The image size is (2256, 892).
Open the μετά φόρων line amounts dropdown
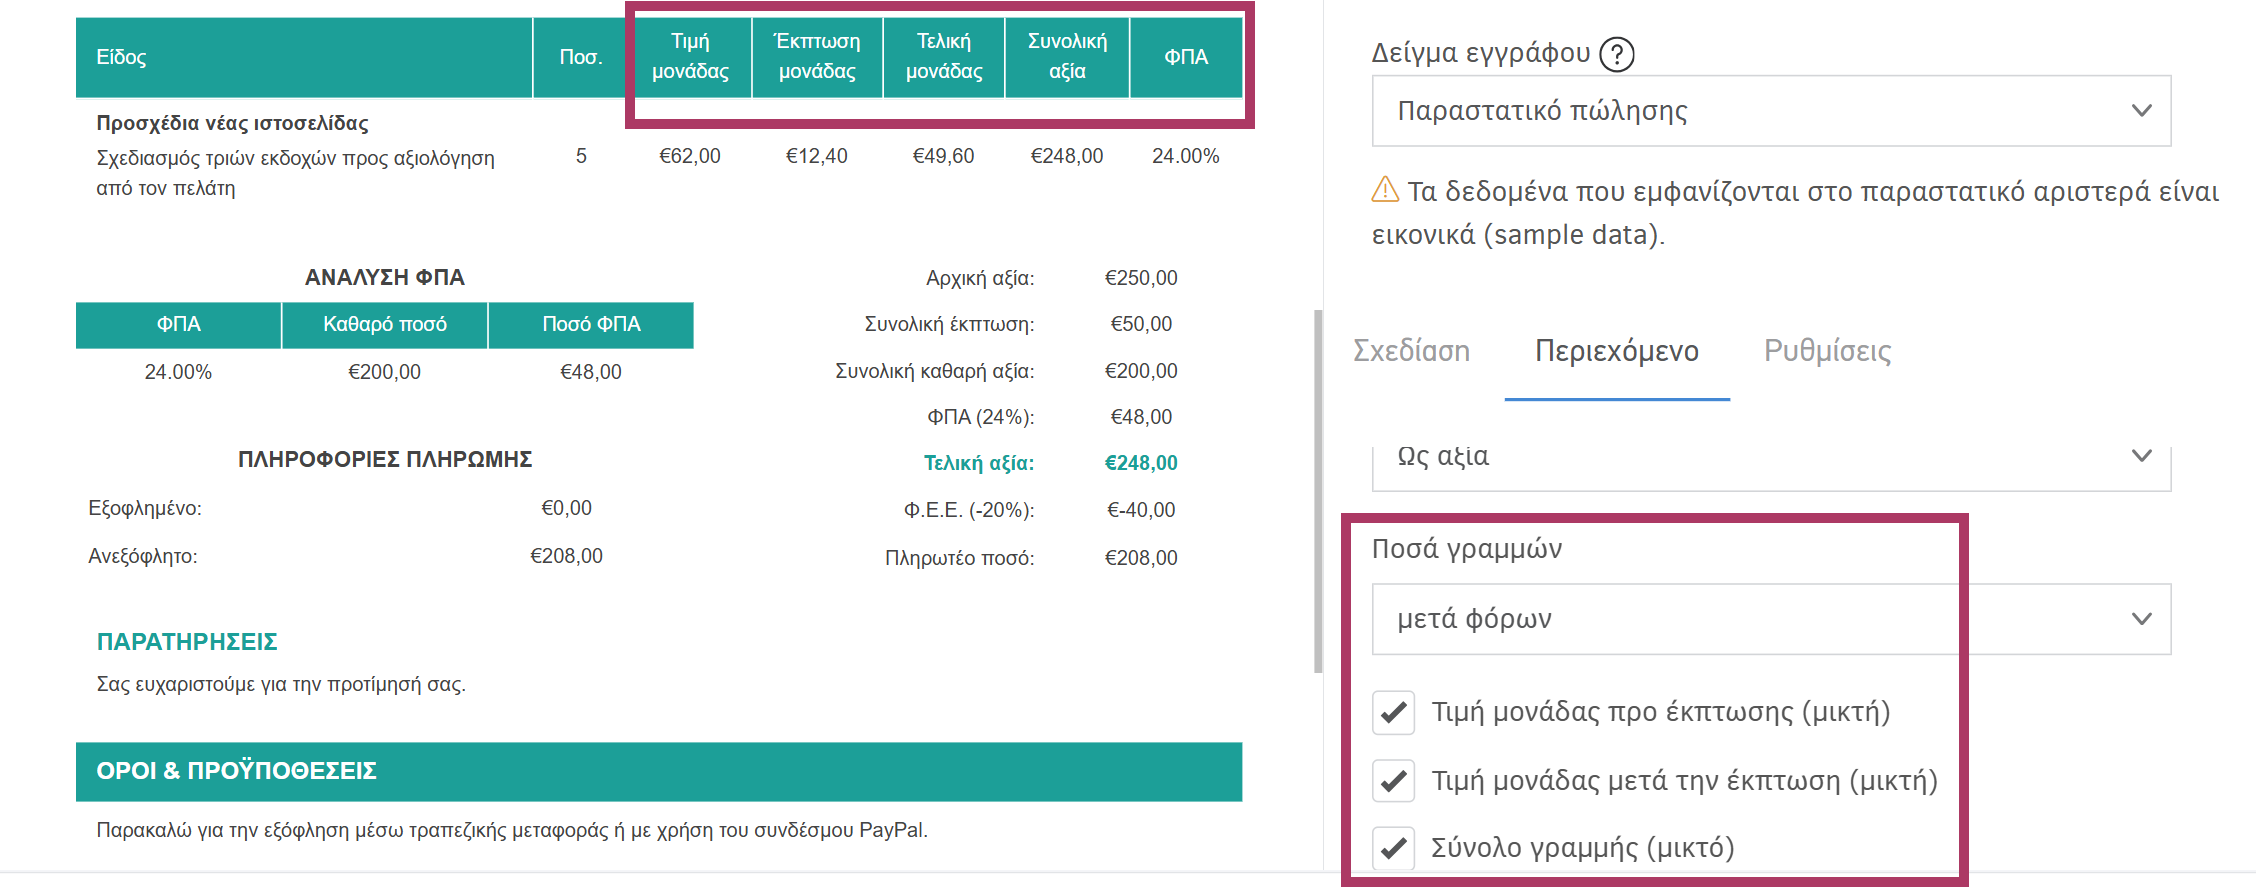pyautogui.click(x=1770, y=619)
